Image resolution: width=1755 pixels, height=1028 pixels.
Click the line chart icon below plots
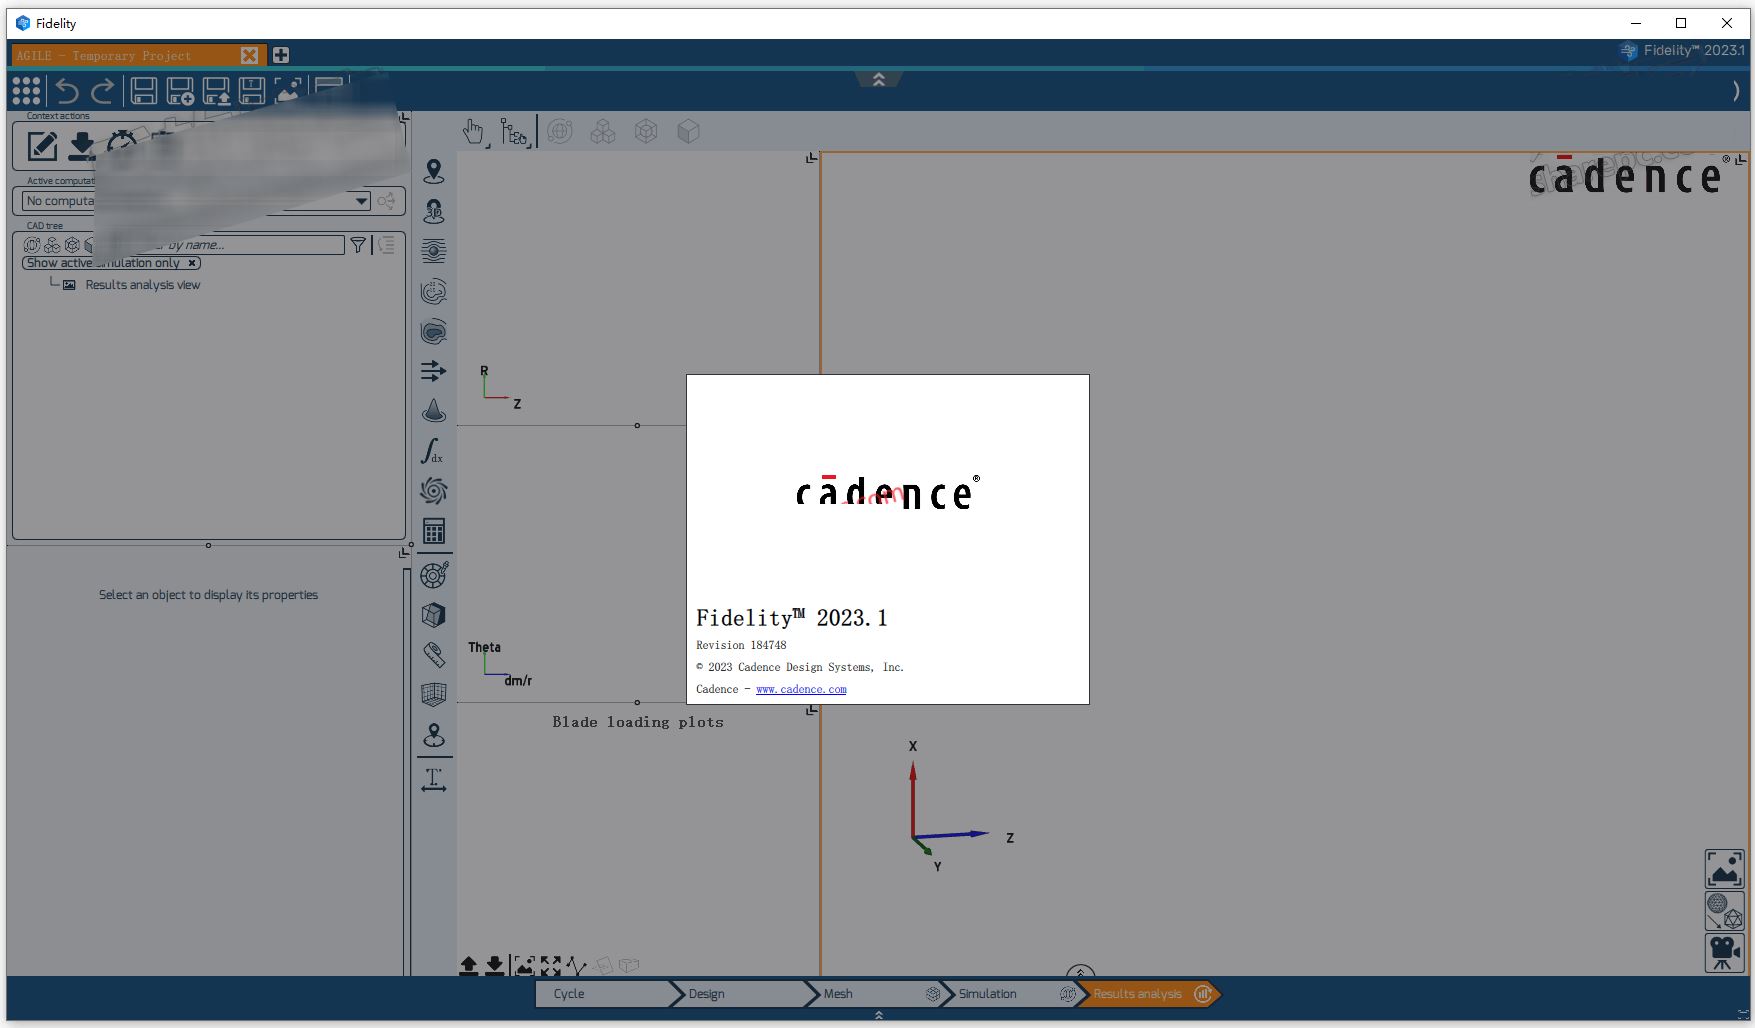click(x=575, y=965)
